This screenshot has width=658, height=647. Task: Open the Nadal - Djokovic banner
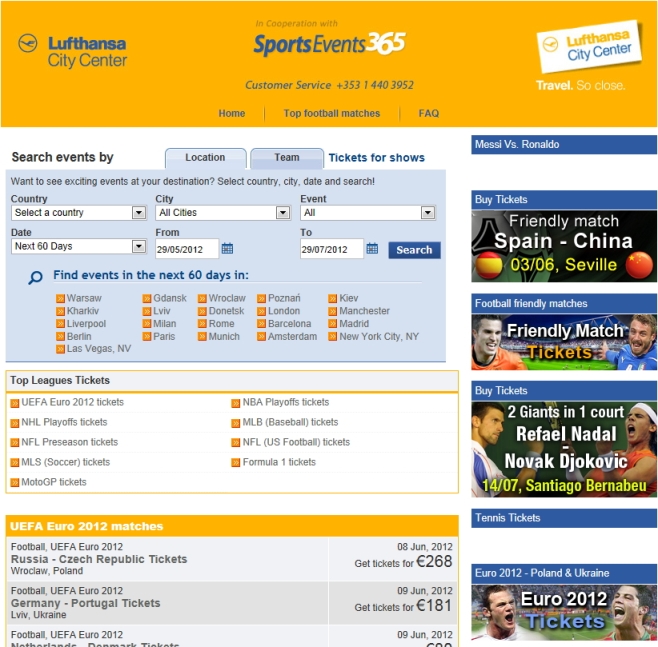pyautogui.click(x=564, y=449)
